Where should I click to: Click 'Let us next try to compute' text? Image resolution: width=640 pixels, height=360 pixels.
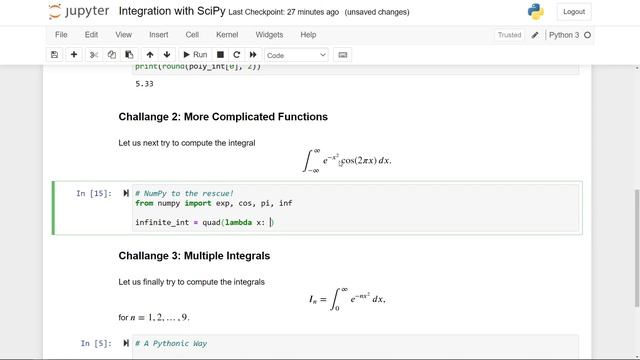(x=187, y=143)
